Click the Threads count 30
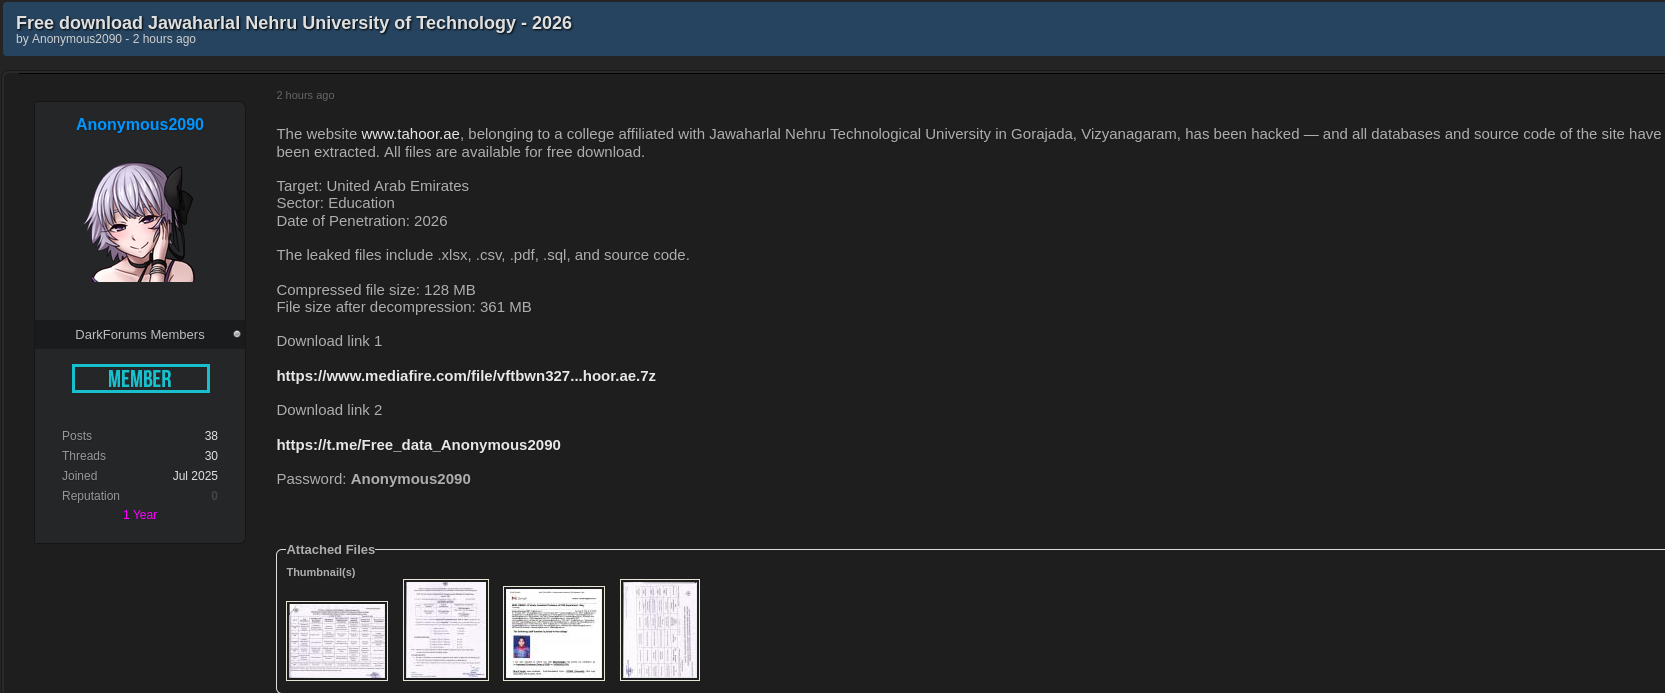Image resolution: width=1665 pixels, height=693 pixels. [211, 456]
